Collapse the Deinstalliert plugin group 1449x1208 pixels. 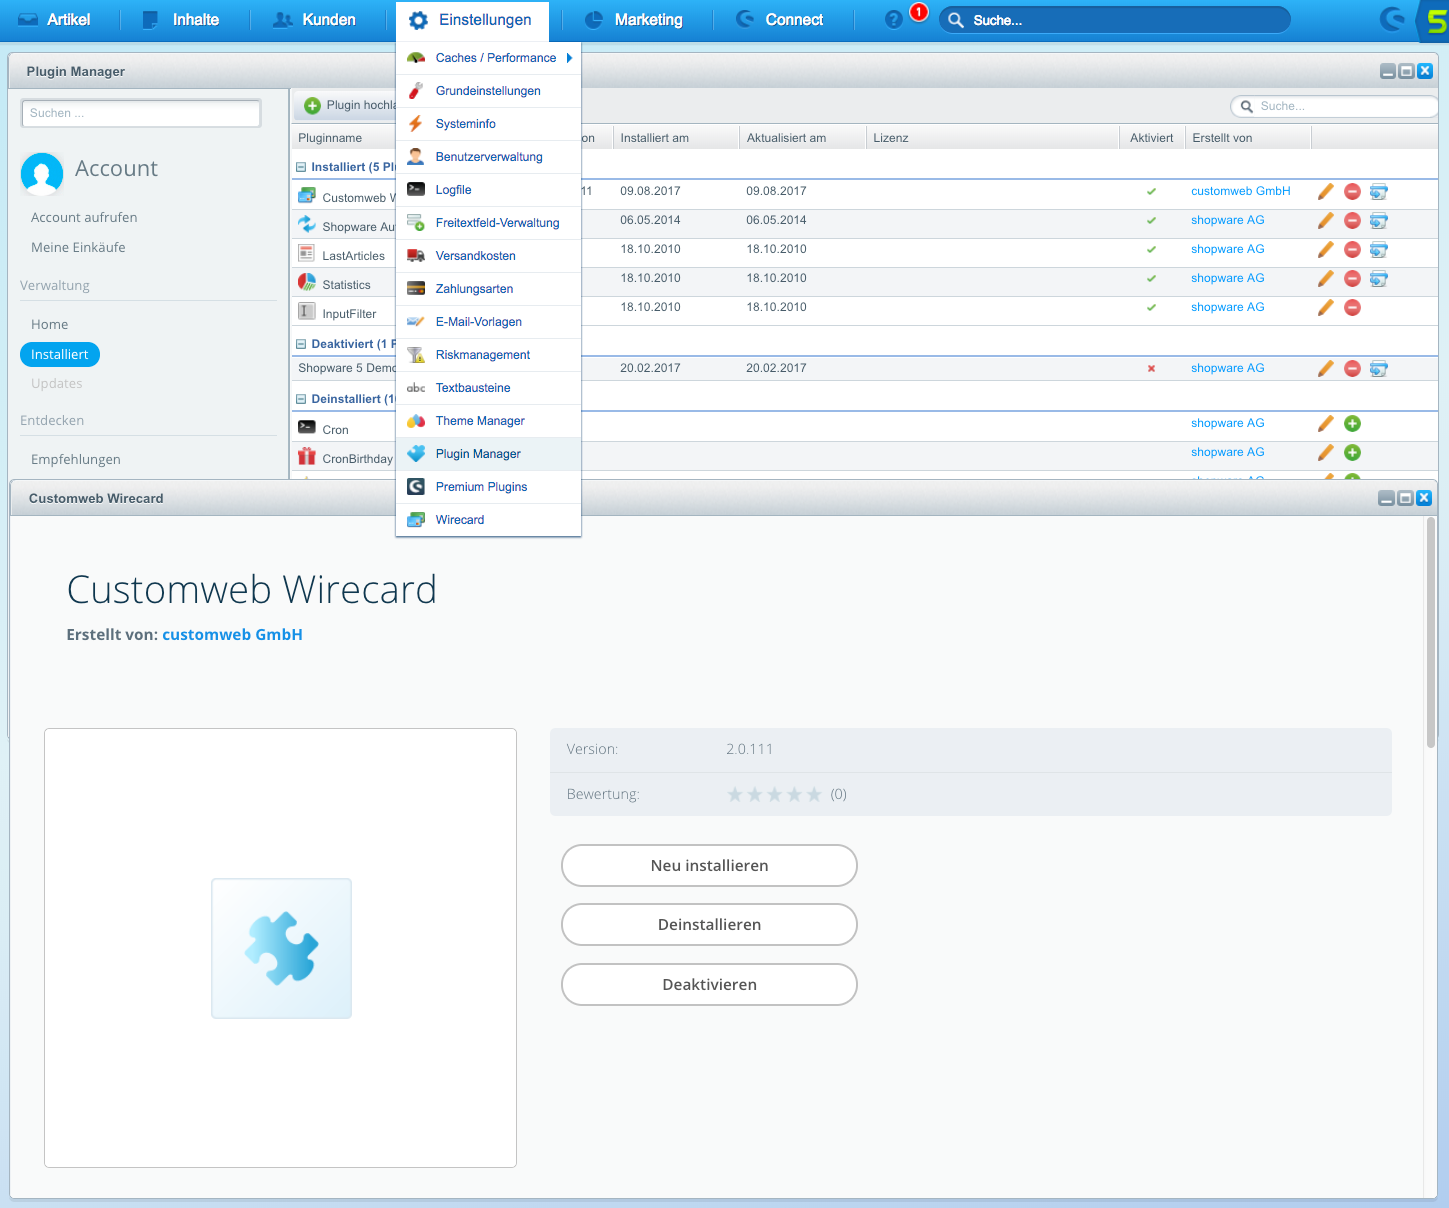tap(301, 399)
